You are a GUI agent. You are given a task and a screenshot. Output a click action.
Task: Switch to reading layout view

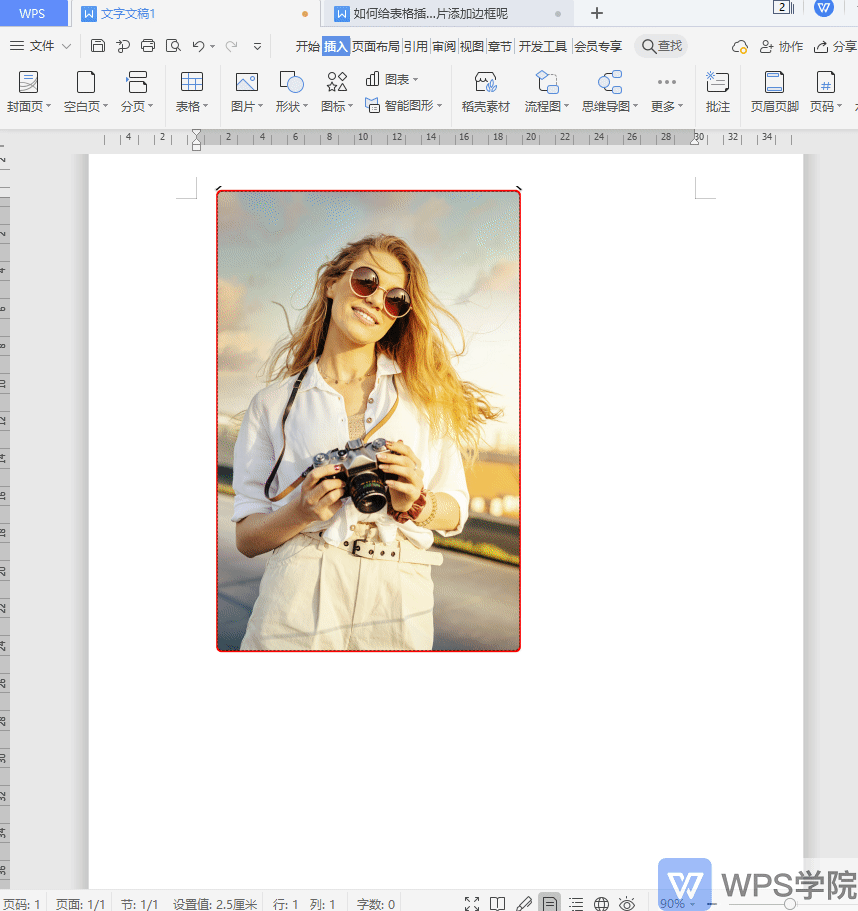tap(497, 904)
